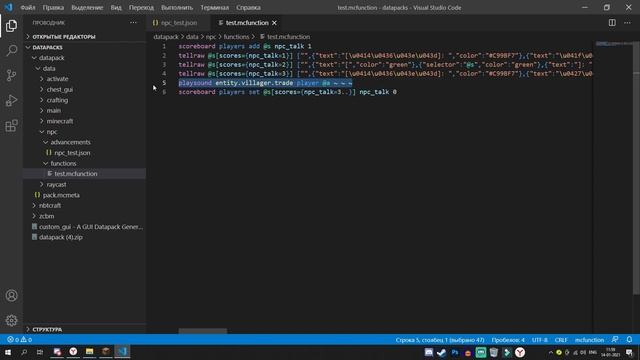Image resolution: width=640 pixels, height=360 pixels.
Task: Click the minimap code preview
Action: (x=613, y=43)
